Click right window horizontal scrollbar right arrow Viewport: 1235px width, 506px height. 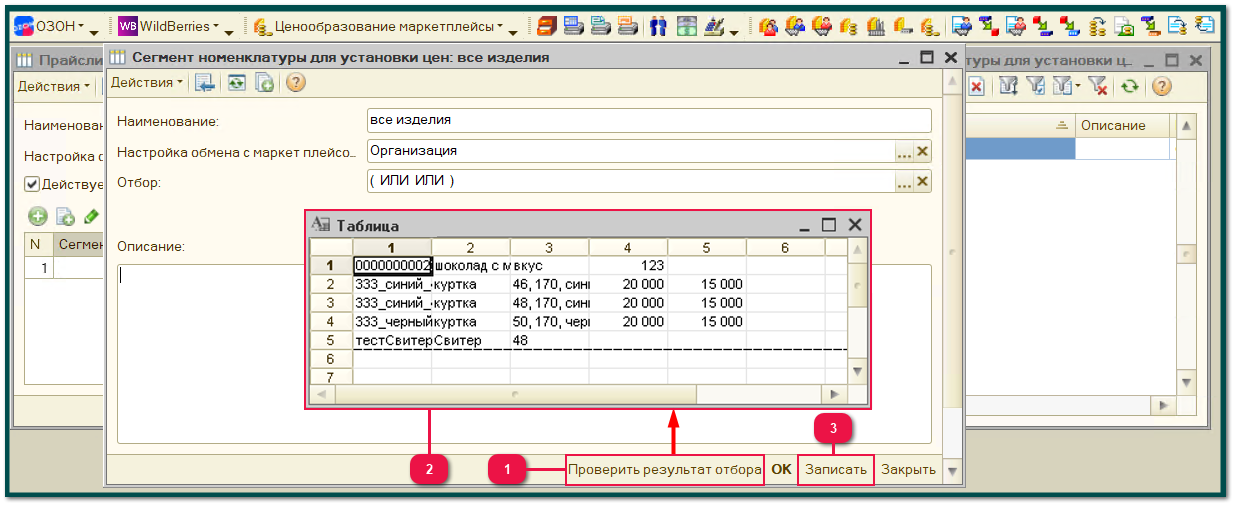tap(1163, 405)
